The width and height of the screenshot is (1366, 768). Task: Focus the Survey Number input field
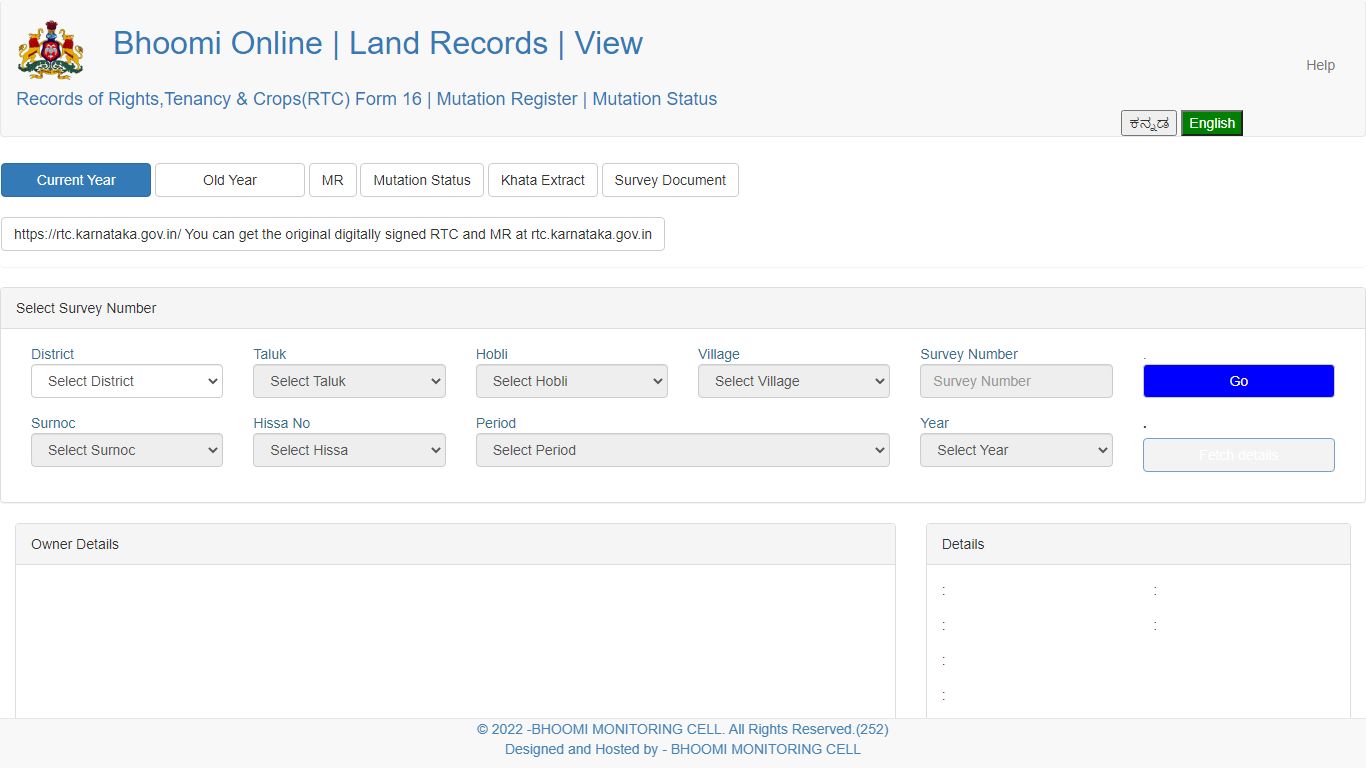[x=1016, y=381]
